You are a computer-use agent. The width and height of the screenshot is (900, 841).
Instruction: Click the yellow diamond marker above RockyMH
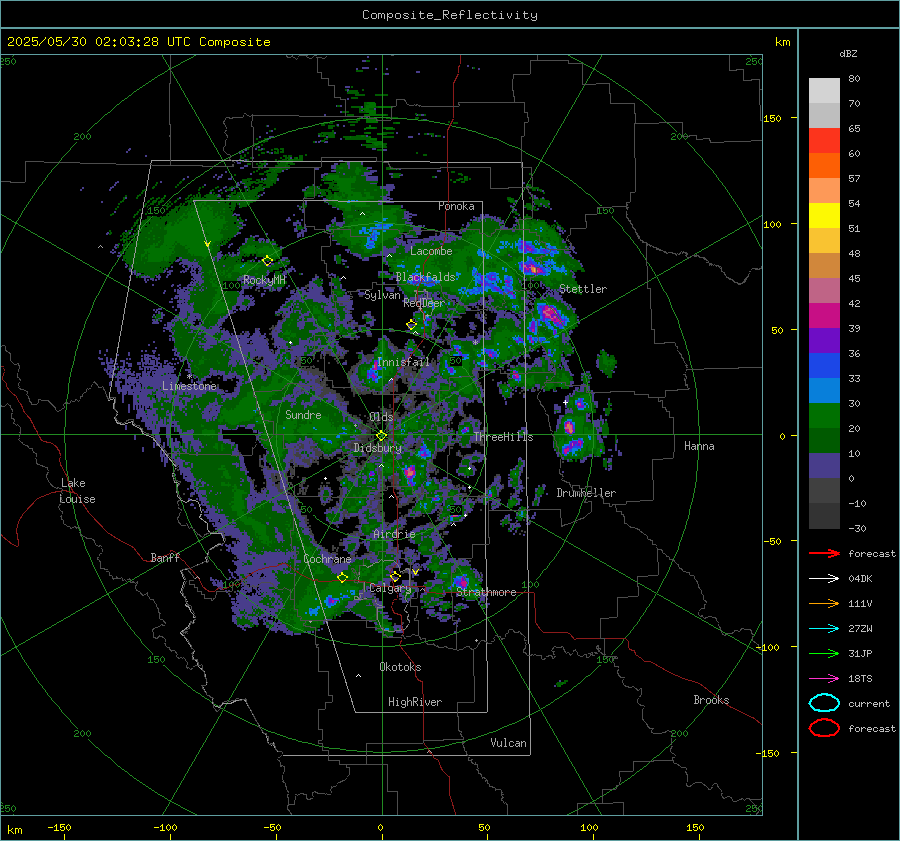pyautogui.click(x=267, y=261)
